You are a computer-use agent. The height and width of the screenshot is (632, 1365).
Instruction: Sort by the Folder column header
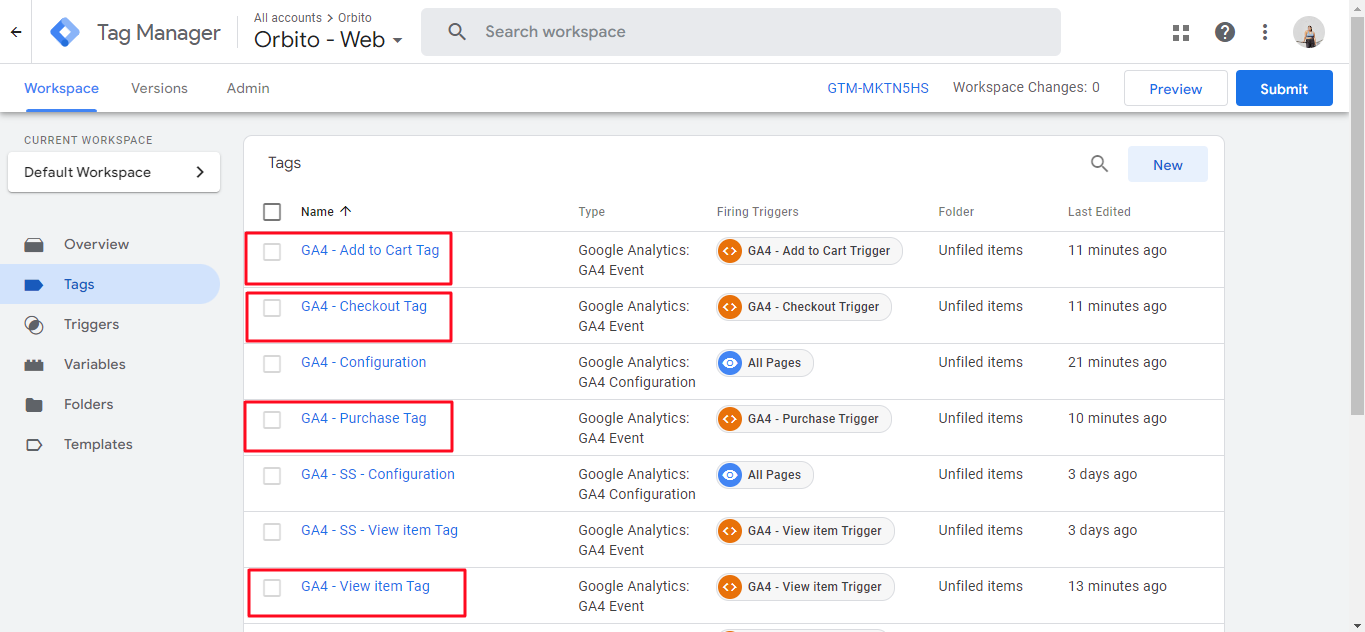click(956, 212)
